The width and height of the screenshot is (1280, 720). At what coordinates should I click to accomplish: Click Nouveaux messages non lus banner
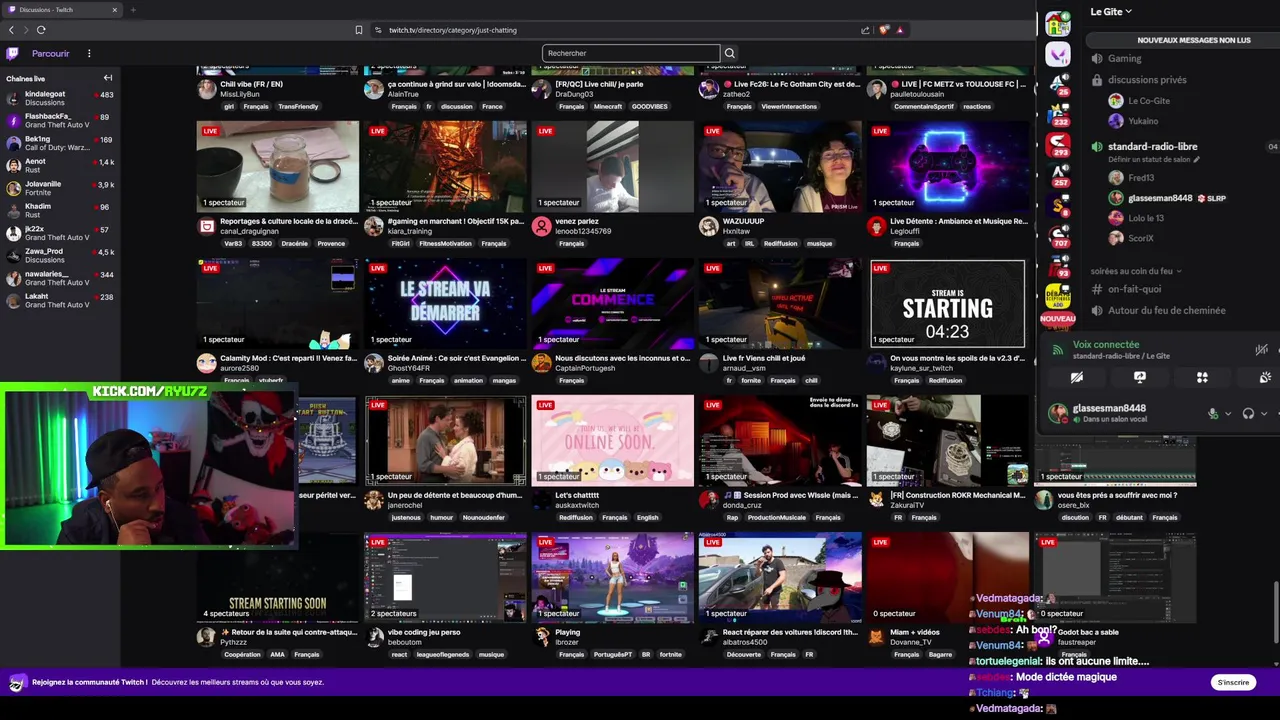pyautogui.click(x=1194, y=40)
